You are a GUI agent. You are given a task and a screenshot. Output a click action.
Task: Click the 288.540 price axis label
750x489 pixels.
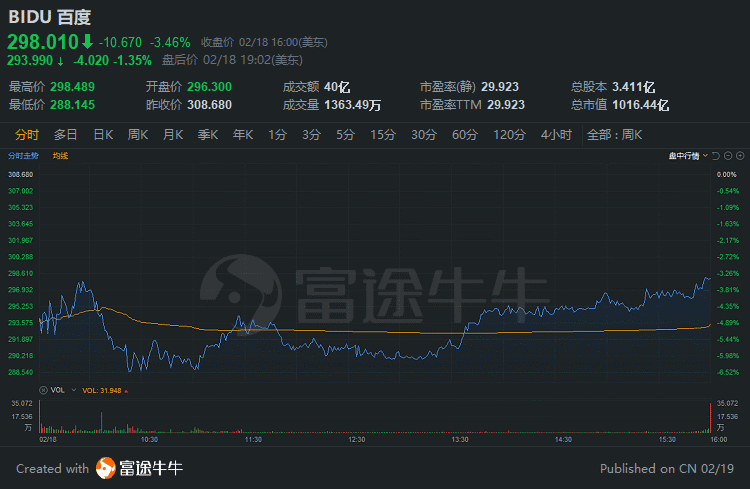tap(21, 372)
